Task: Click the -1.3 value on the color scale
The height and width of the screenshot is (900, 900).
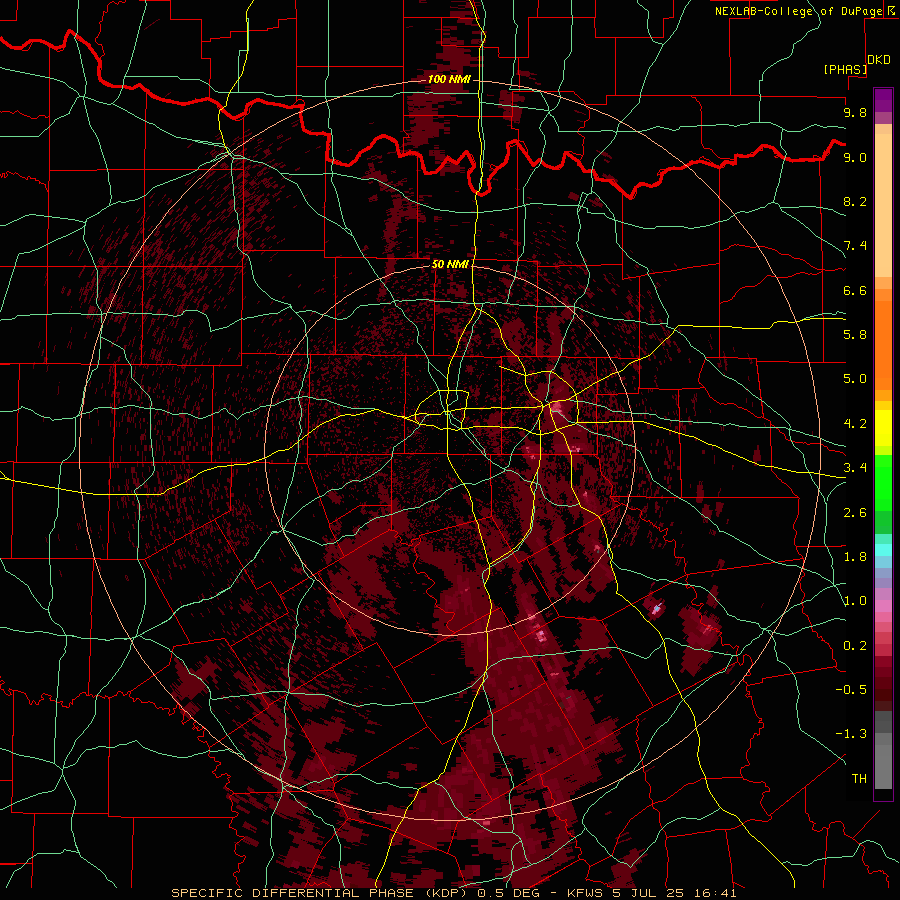Action: pyautogui.click(x=851, y=734)
